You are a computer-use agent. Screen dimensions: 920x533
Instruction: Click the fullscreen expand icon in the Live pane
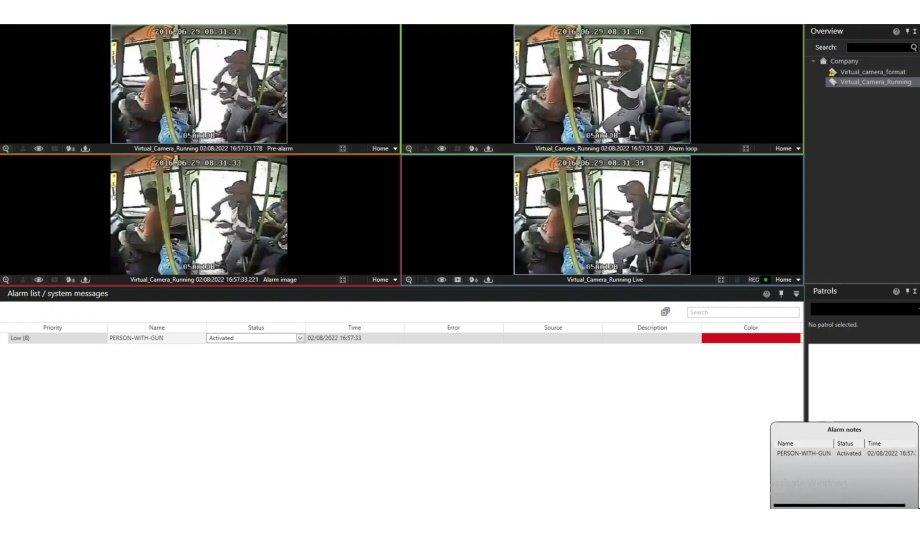tap(721, 280)
